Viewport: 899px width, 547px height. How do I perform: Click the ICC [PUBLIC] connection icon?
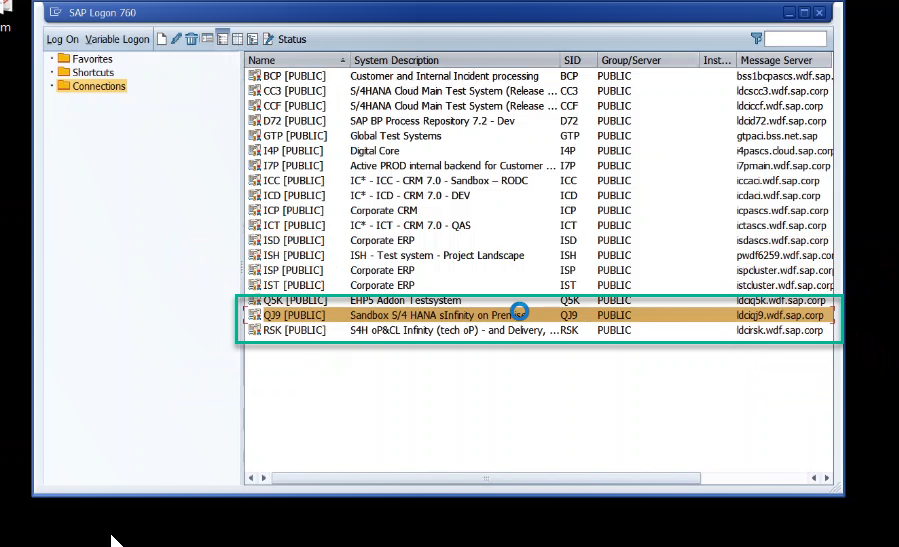click(x=255, y=180)
